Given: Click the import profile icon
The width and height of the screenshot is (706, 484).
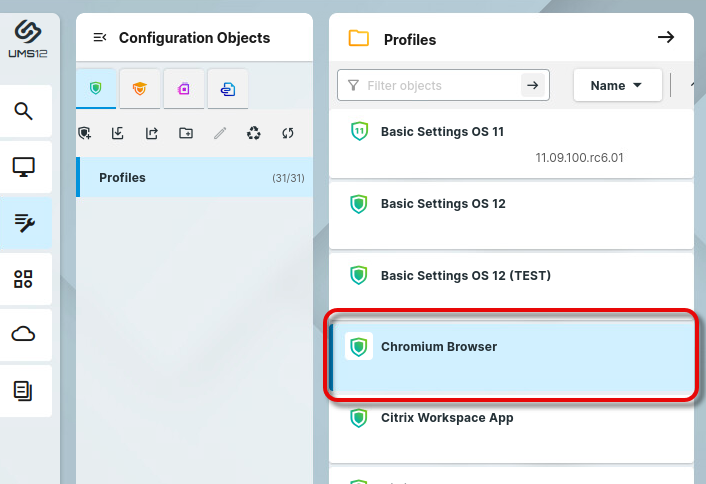Looking at the screenshot, I should [x=118, y=133].
